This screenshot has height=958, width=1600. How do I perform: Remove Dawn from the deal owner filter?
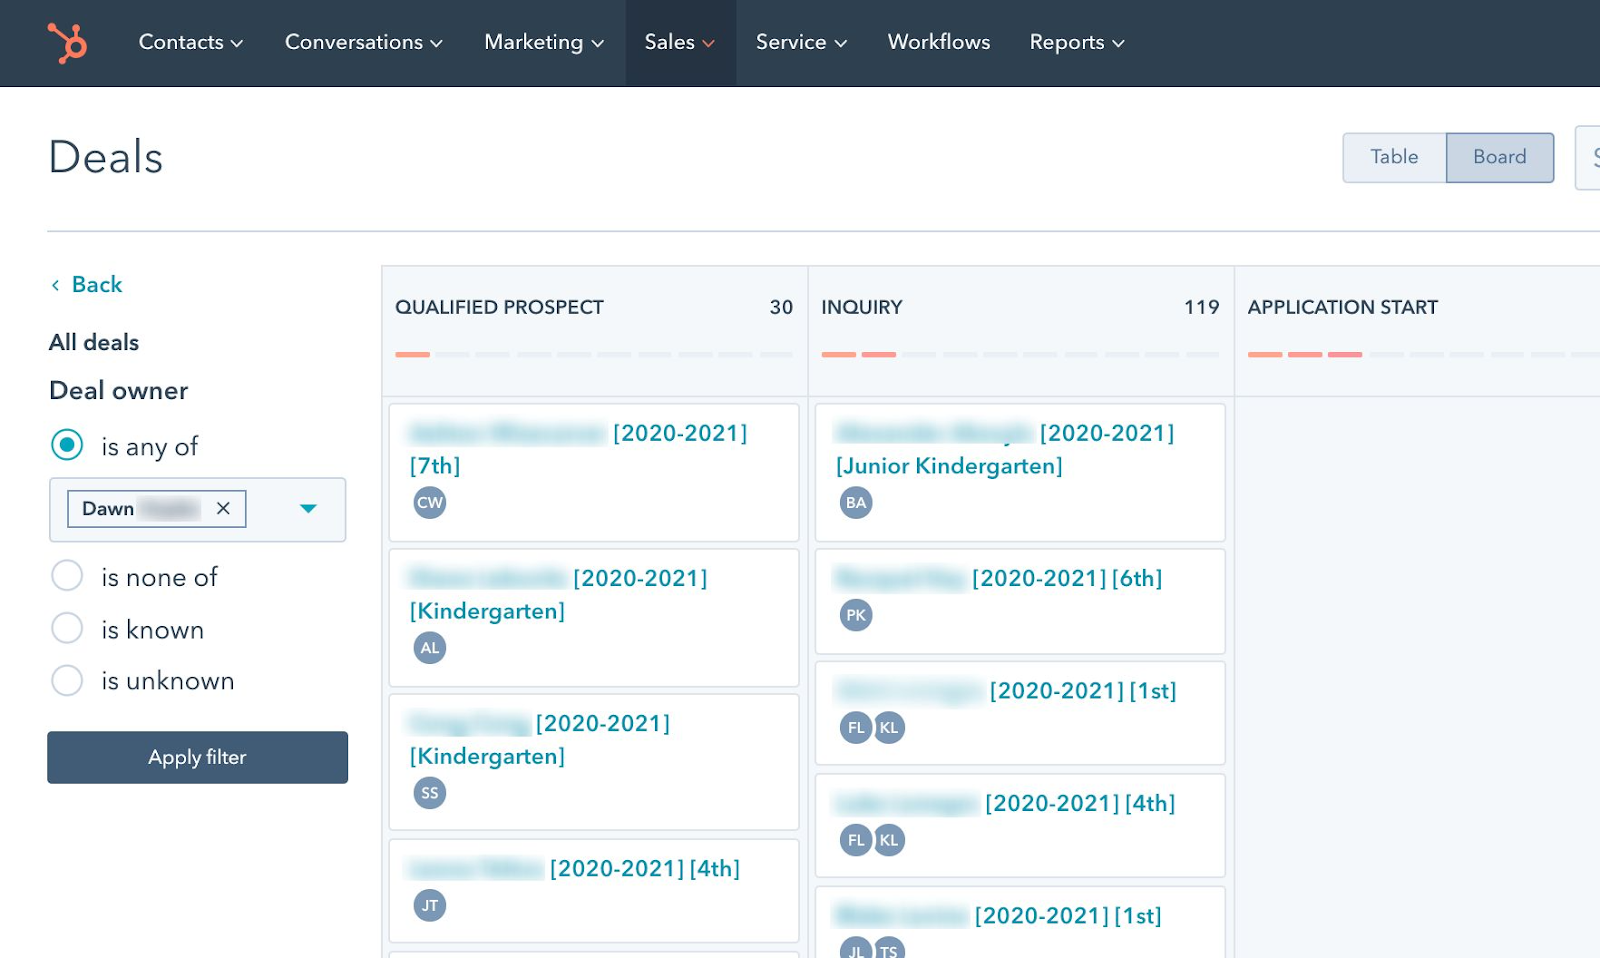[223, 508]
